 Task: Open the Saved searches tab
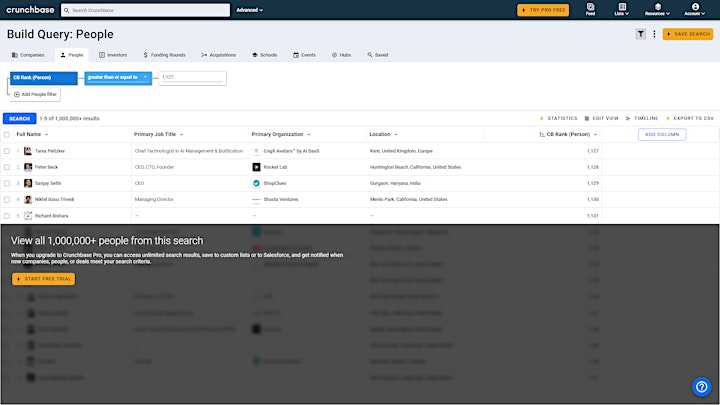377,55
